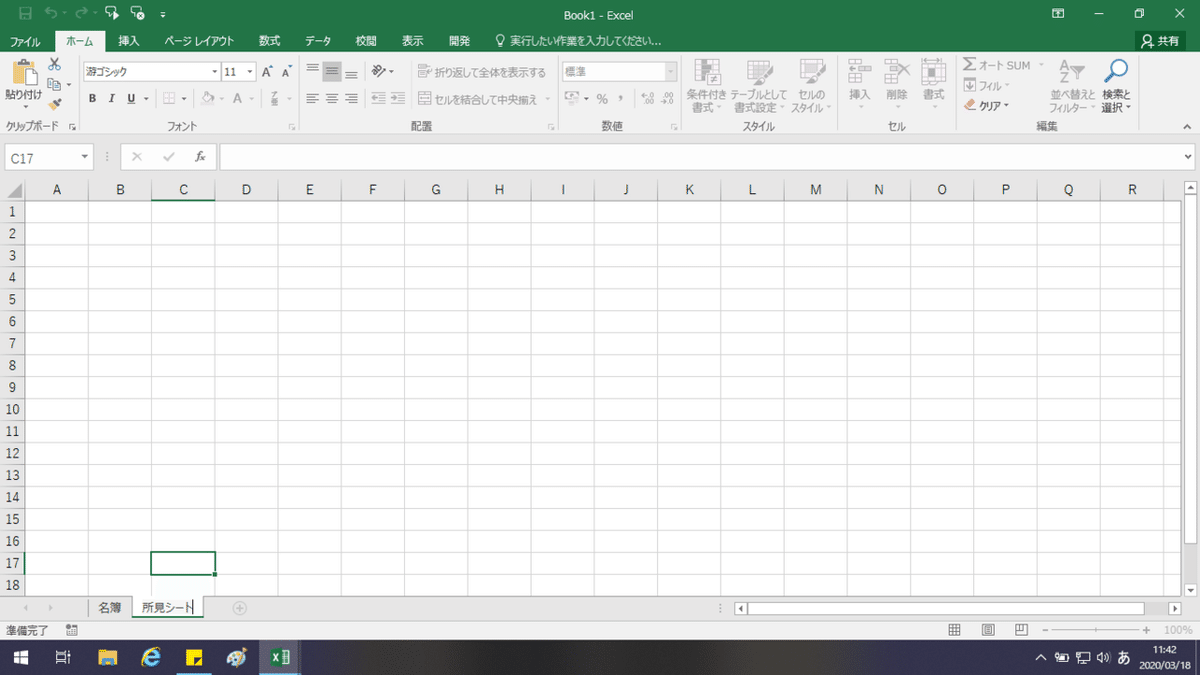Click the Redo arrow in quick access toolbar
The height and width of the screenshot is (675, 1200).
pos(81,15)
